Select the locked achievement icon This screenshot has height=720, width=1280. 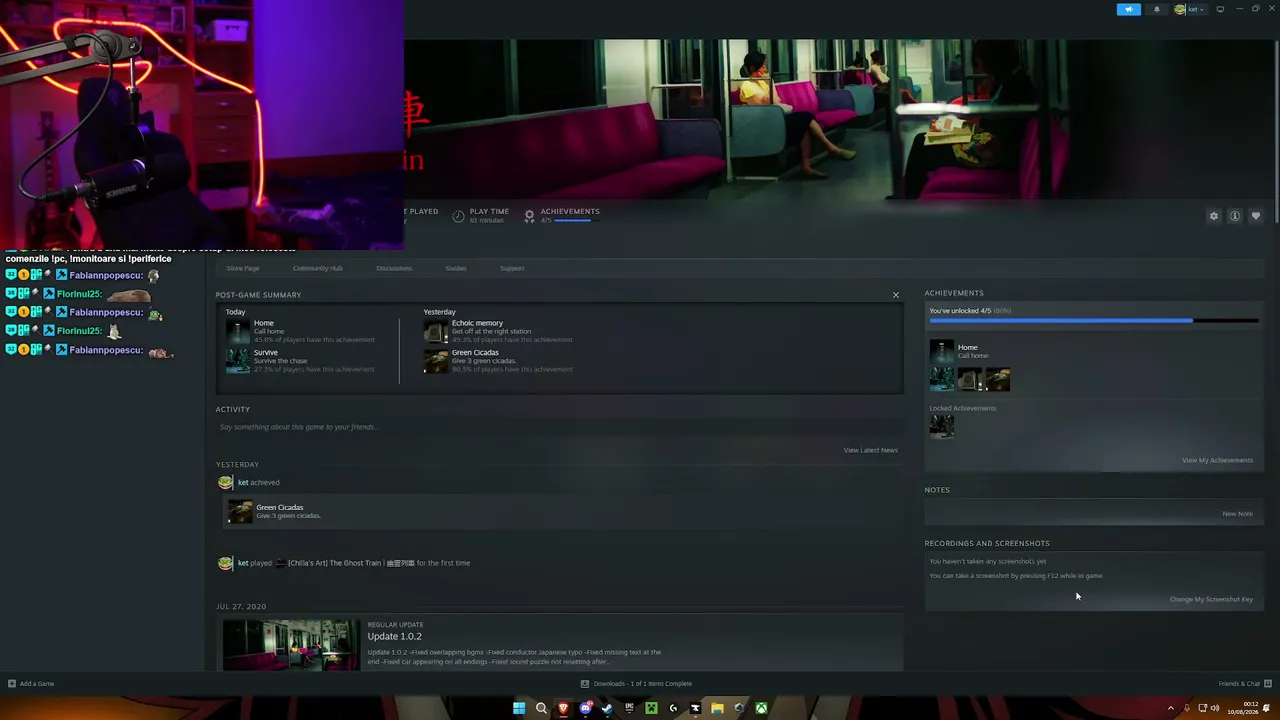942,426
